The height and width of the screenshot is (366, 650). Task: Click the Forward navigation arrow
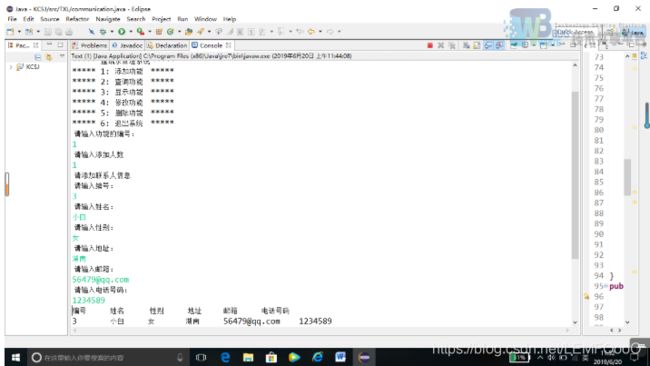click(x=330, y=32)
